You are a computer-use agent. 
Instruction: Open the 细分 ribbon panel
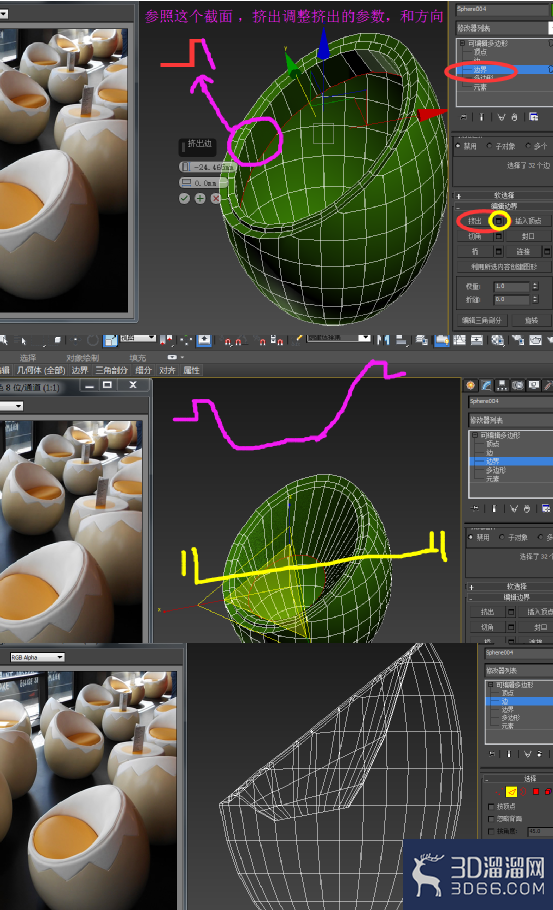[x=143, y=370]
